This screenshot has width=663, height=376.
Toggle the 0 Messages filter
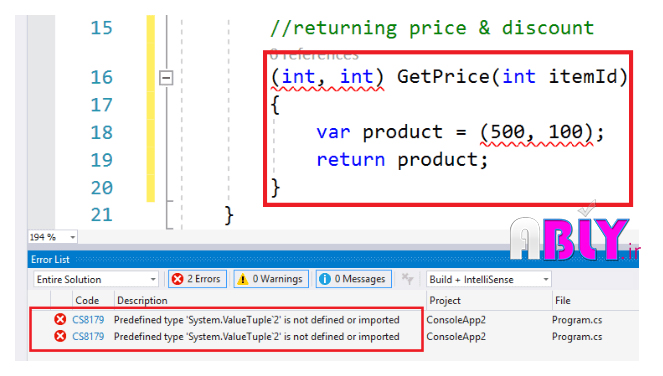(353, 279)
